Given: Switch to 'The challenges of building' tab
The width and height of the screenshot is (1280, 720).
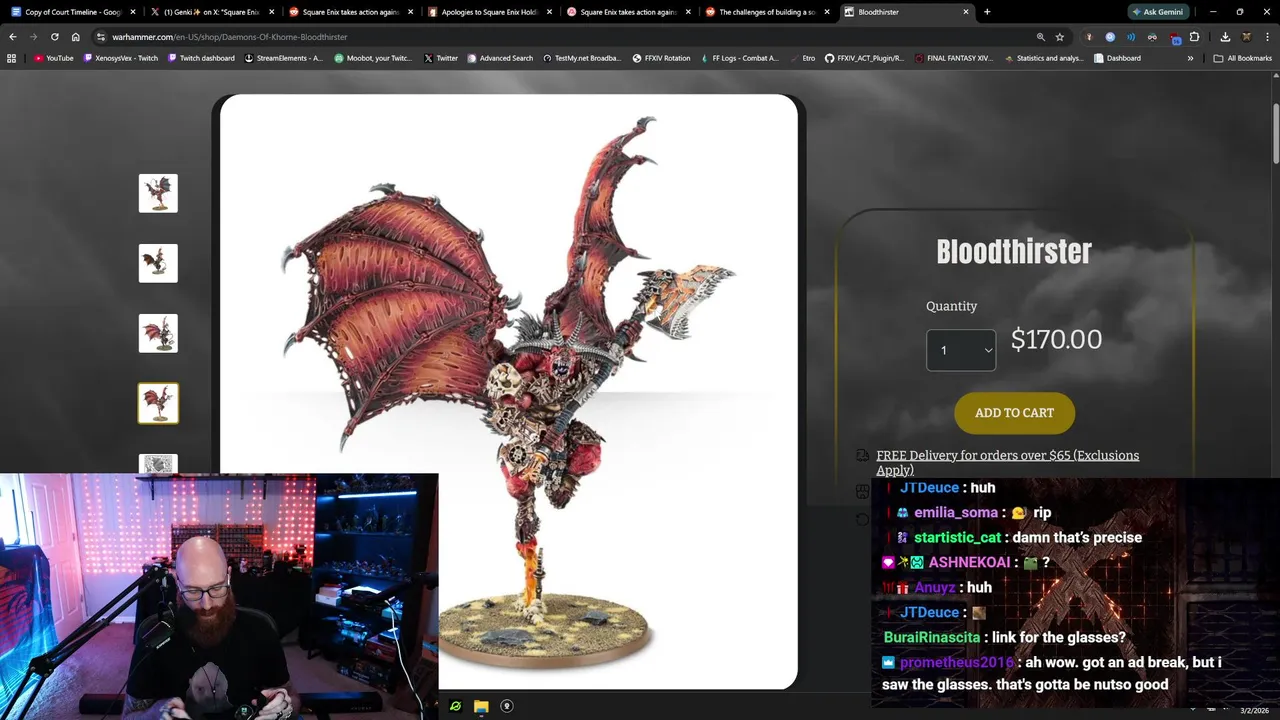Looking at the screenshot, I should point(766,12).
